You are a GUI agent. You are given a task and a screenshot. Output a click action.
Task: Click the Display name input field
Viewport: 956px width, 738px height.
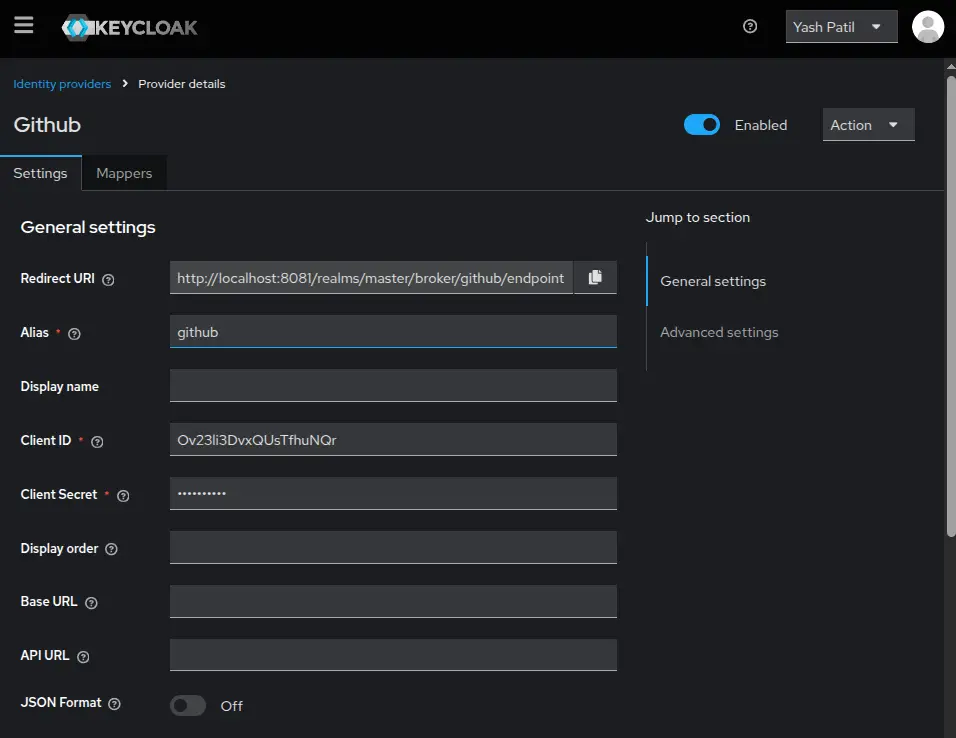tap(394, 386)
